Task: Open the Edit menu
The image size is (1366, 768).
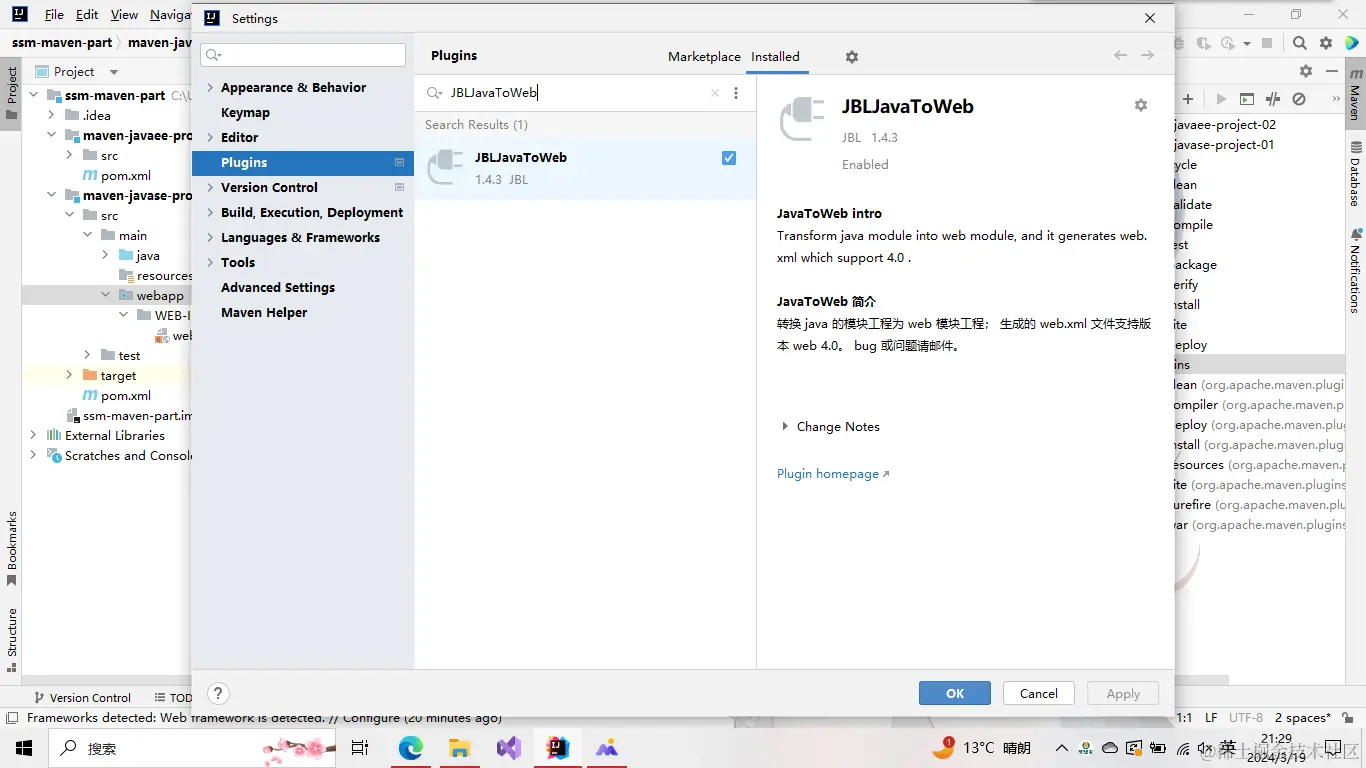Action: point(87,15)
